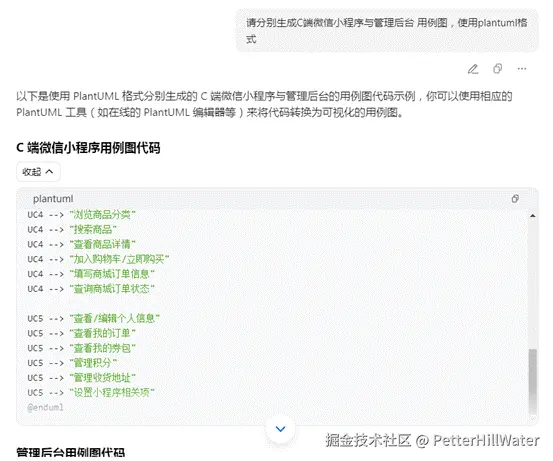Select the line "查看我的券包"
Viewport: 553px width, 461px height.
pos(81,348)
